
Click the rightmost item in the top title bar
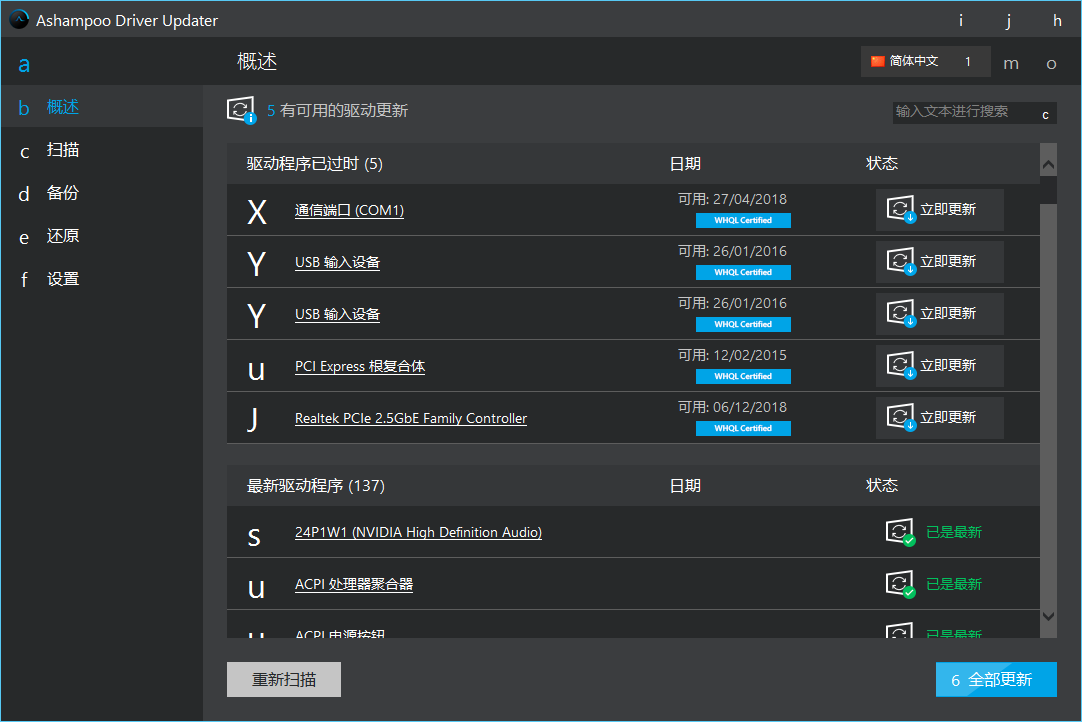point(1057,20)
